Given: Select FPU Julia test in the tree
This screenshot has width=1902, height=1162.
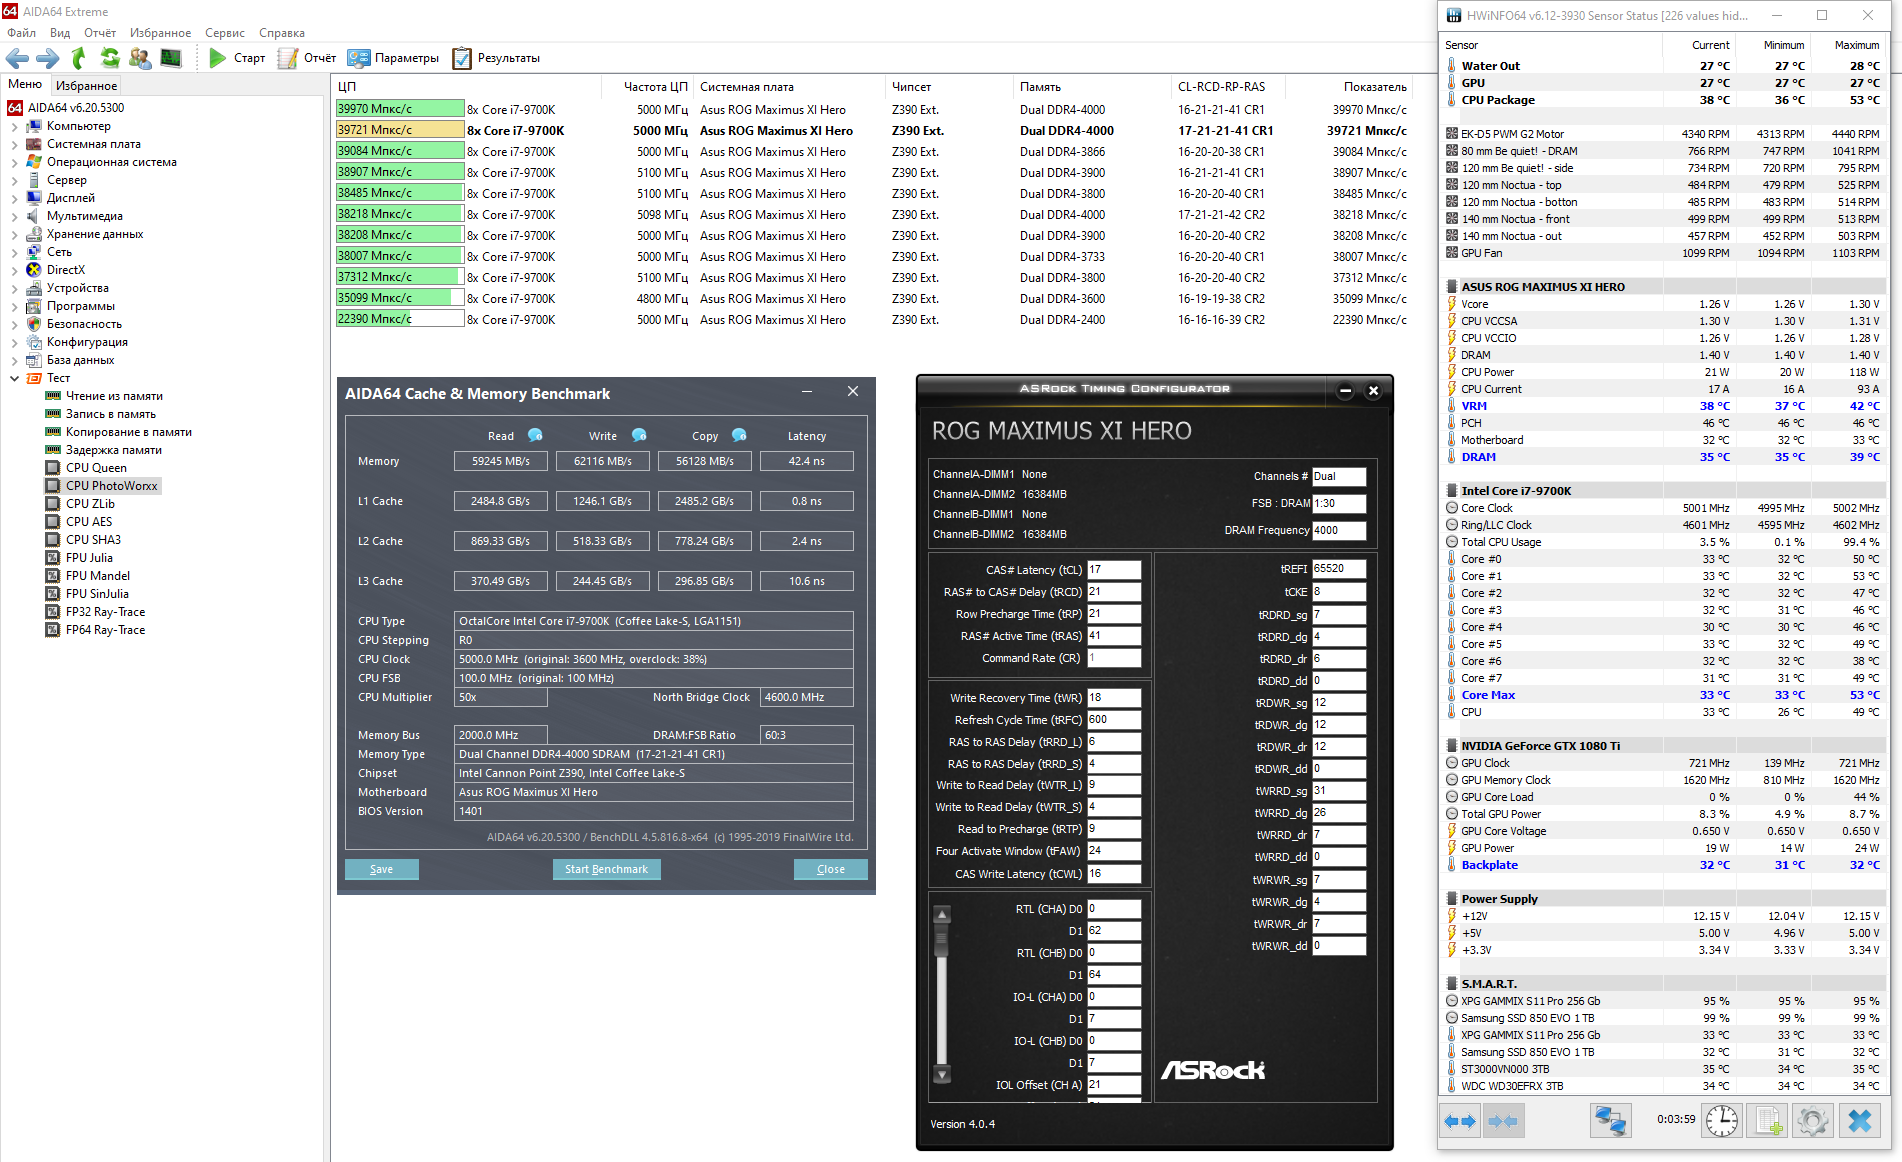Looking at the screenshot, I should (x=89, y=558).
